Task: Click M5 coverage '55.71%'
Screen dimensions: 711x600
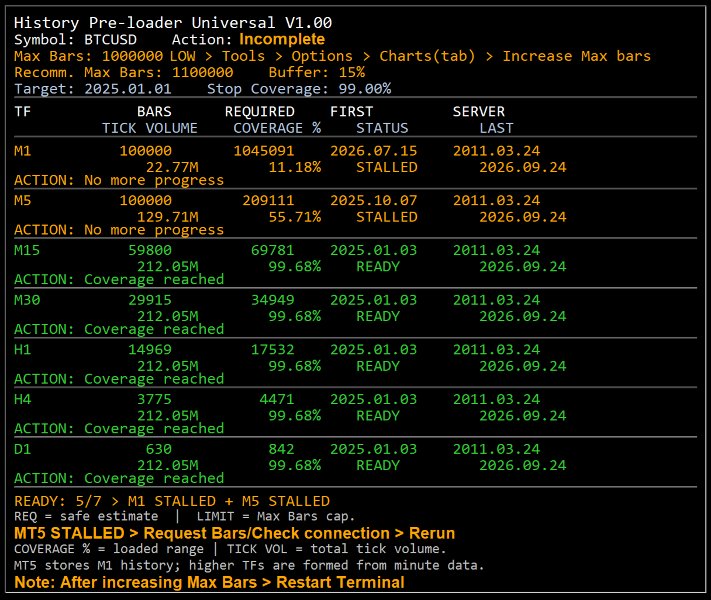Action: [x=295, y=217]
